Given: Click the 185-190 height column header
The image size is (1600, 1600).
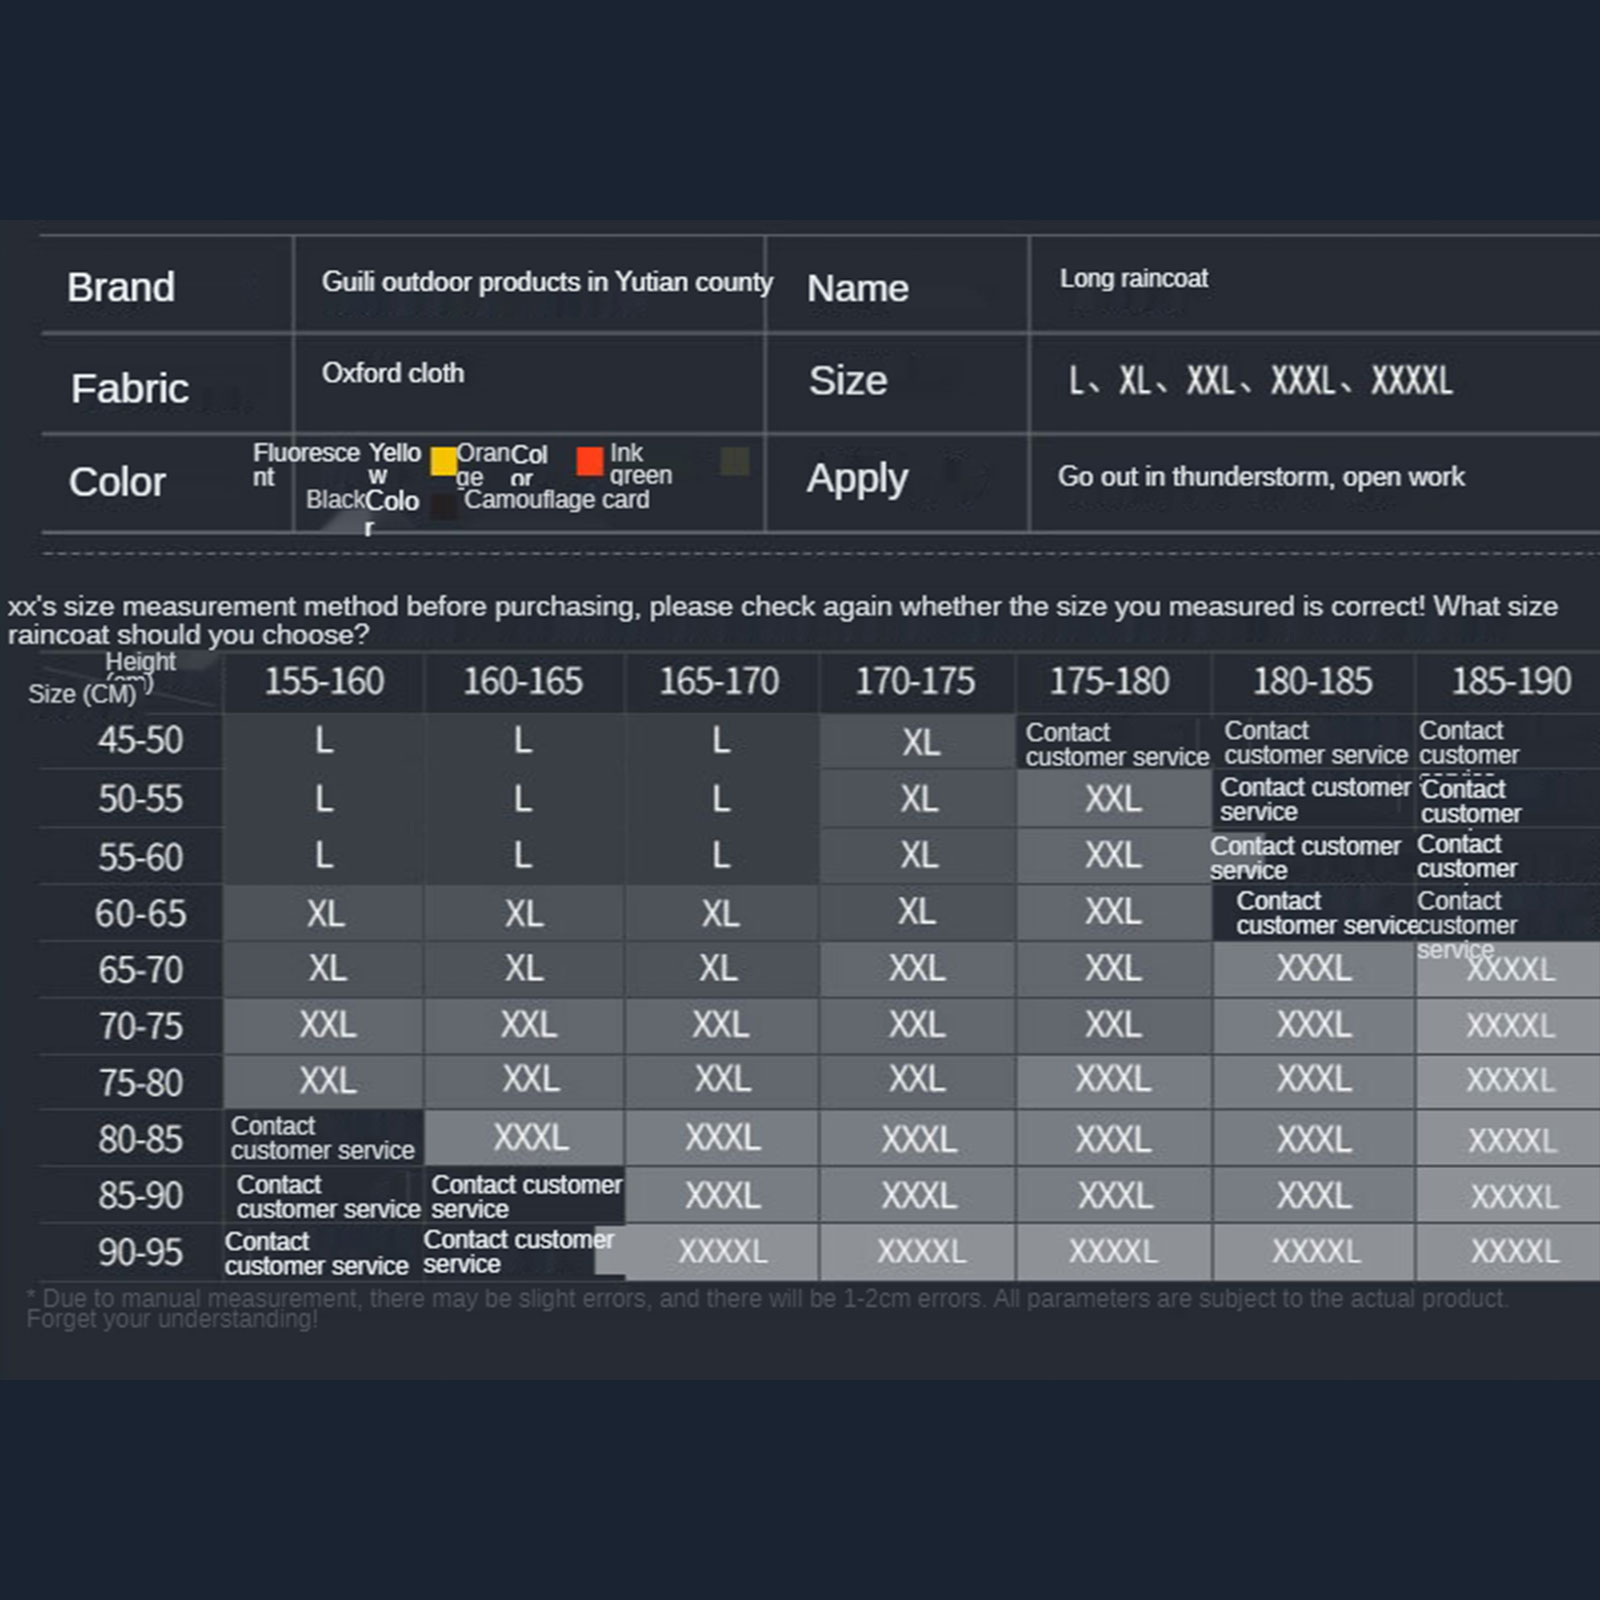Looking at the screenshot, I should pyautogui.click(x=1511, y=682).
